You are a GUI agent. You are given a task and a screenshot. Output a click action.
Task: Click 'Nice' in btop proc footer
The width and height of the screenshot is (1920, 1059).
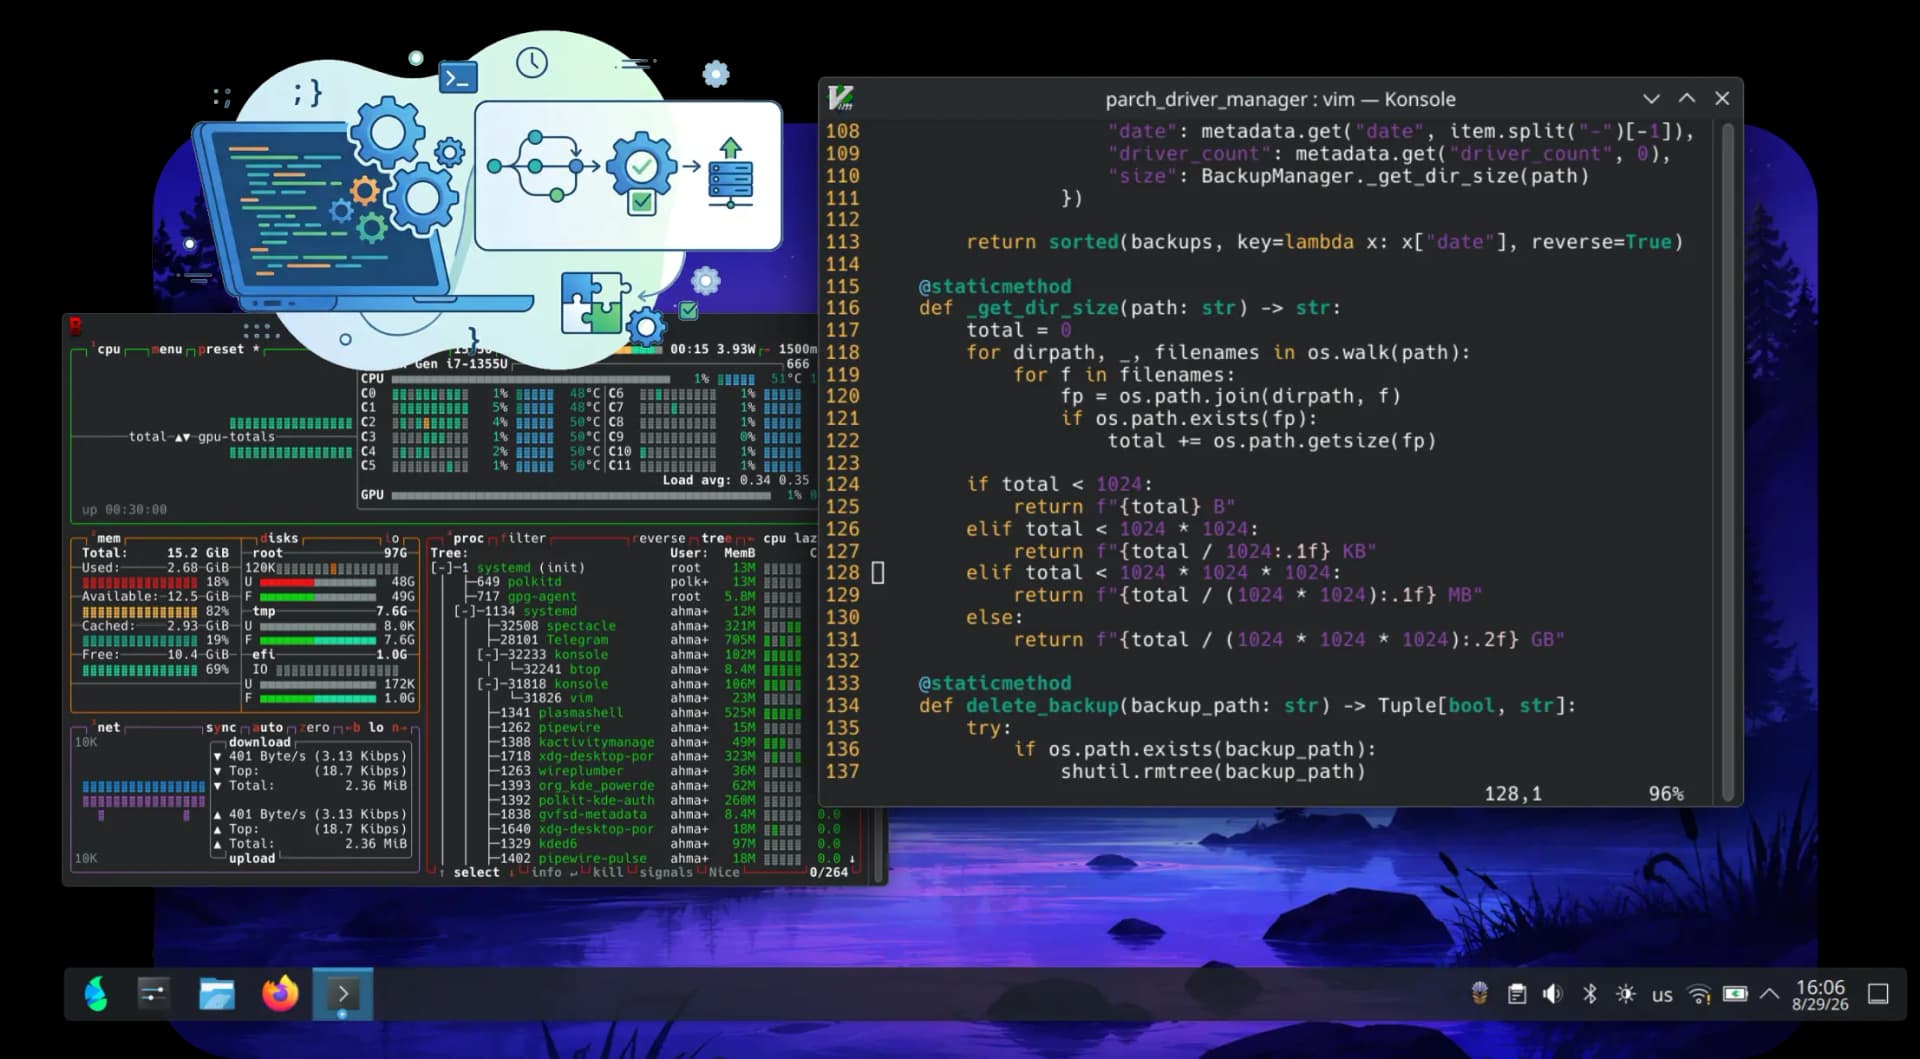[x=724, y=872]
